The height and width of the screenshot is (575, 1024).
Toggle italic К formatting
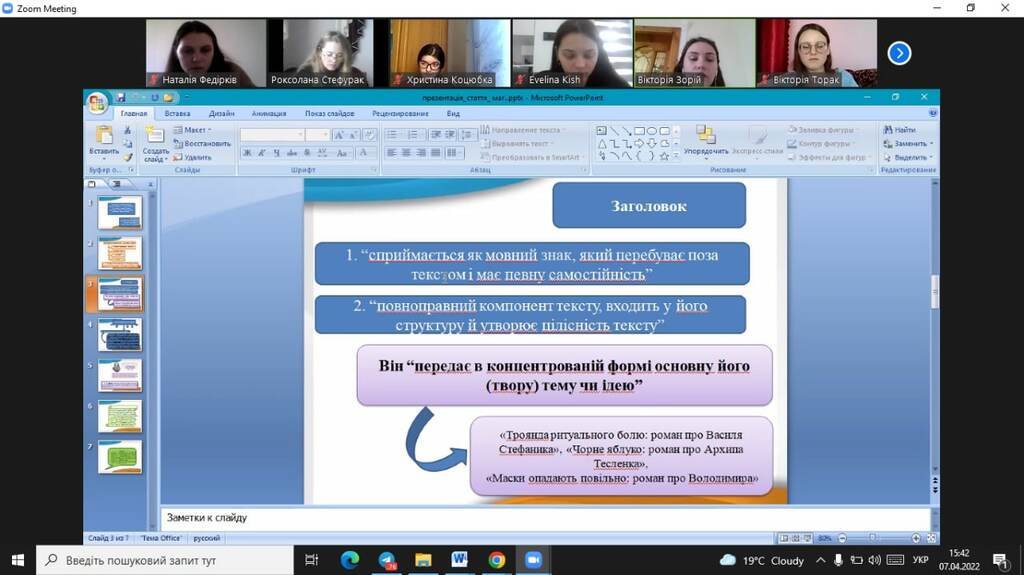click(x=262, y=153)
